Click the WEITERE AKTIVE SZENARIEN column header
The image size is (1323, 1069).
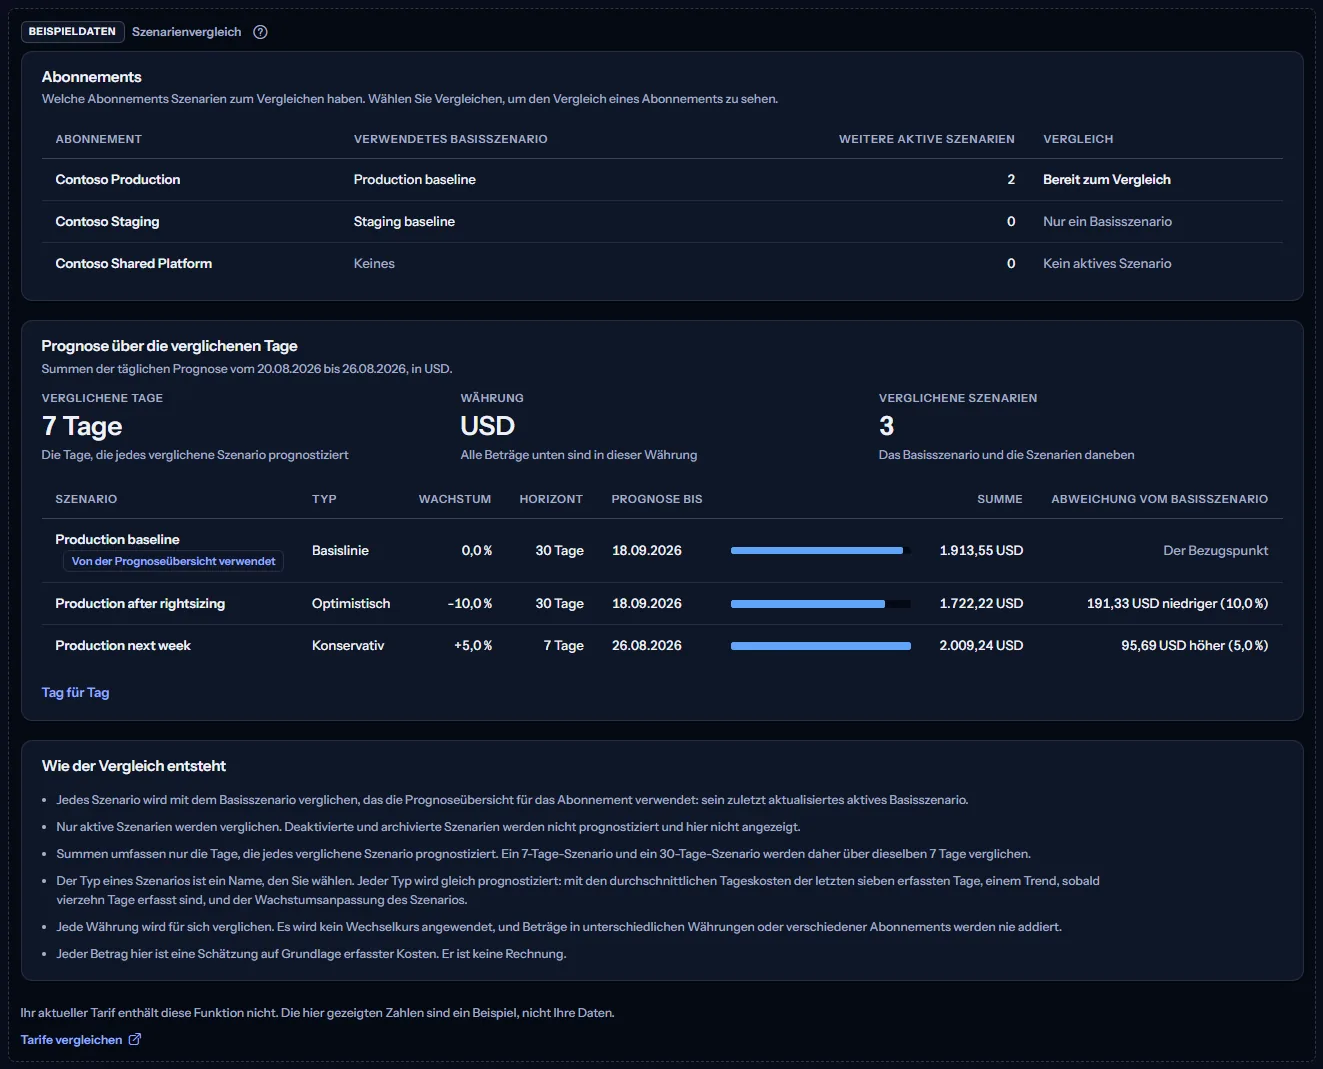point(927,139)
